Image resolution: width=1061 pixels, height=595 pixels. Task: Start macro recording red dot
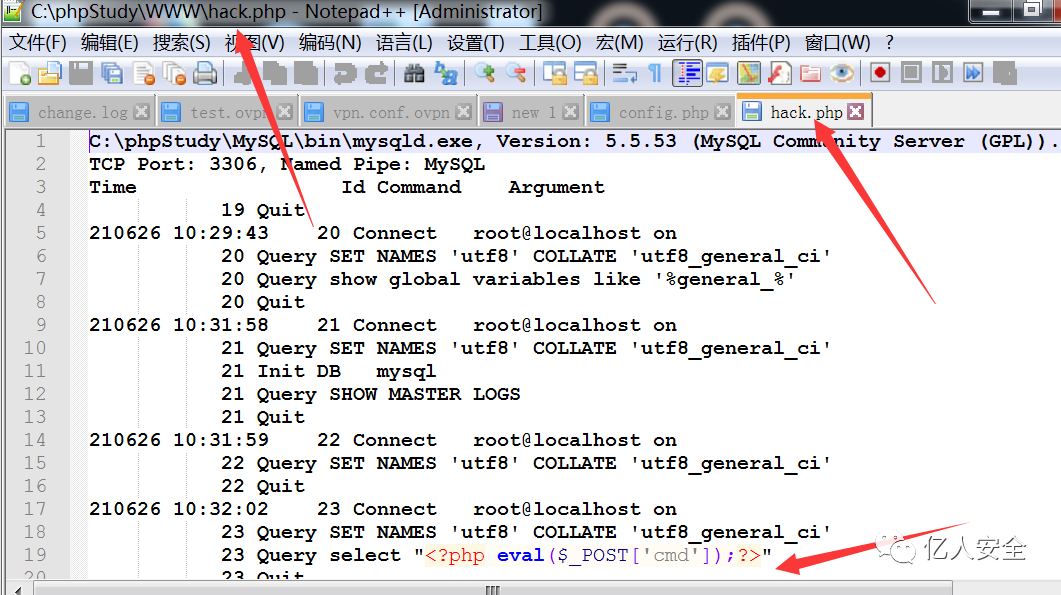tap(880, 73)
